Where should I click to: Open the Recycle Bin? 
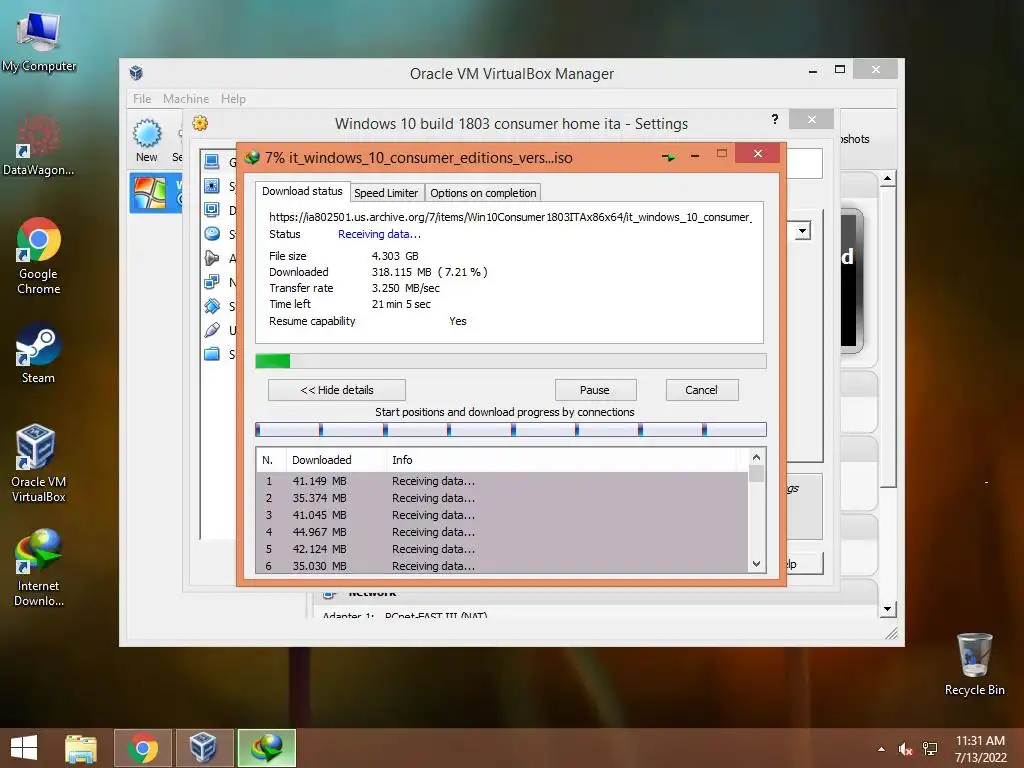[974, 664]
